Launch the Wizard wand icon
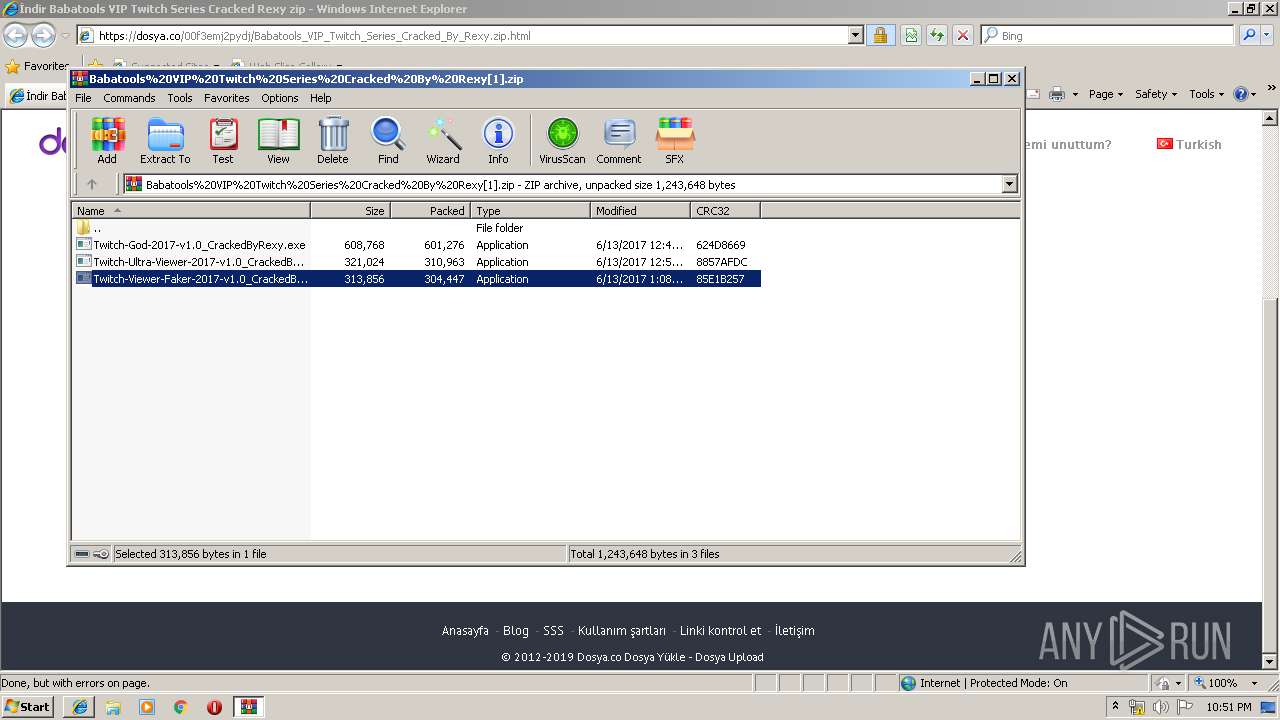 [443, 140]
